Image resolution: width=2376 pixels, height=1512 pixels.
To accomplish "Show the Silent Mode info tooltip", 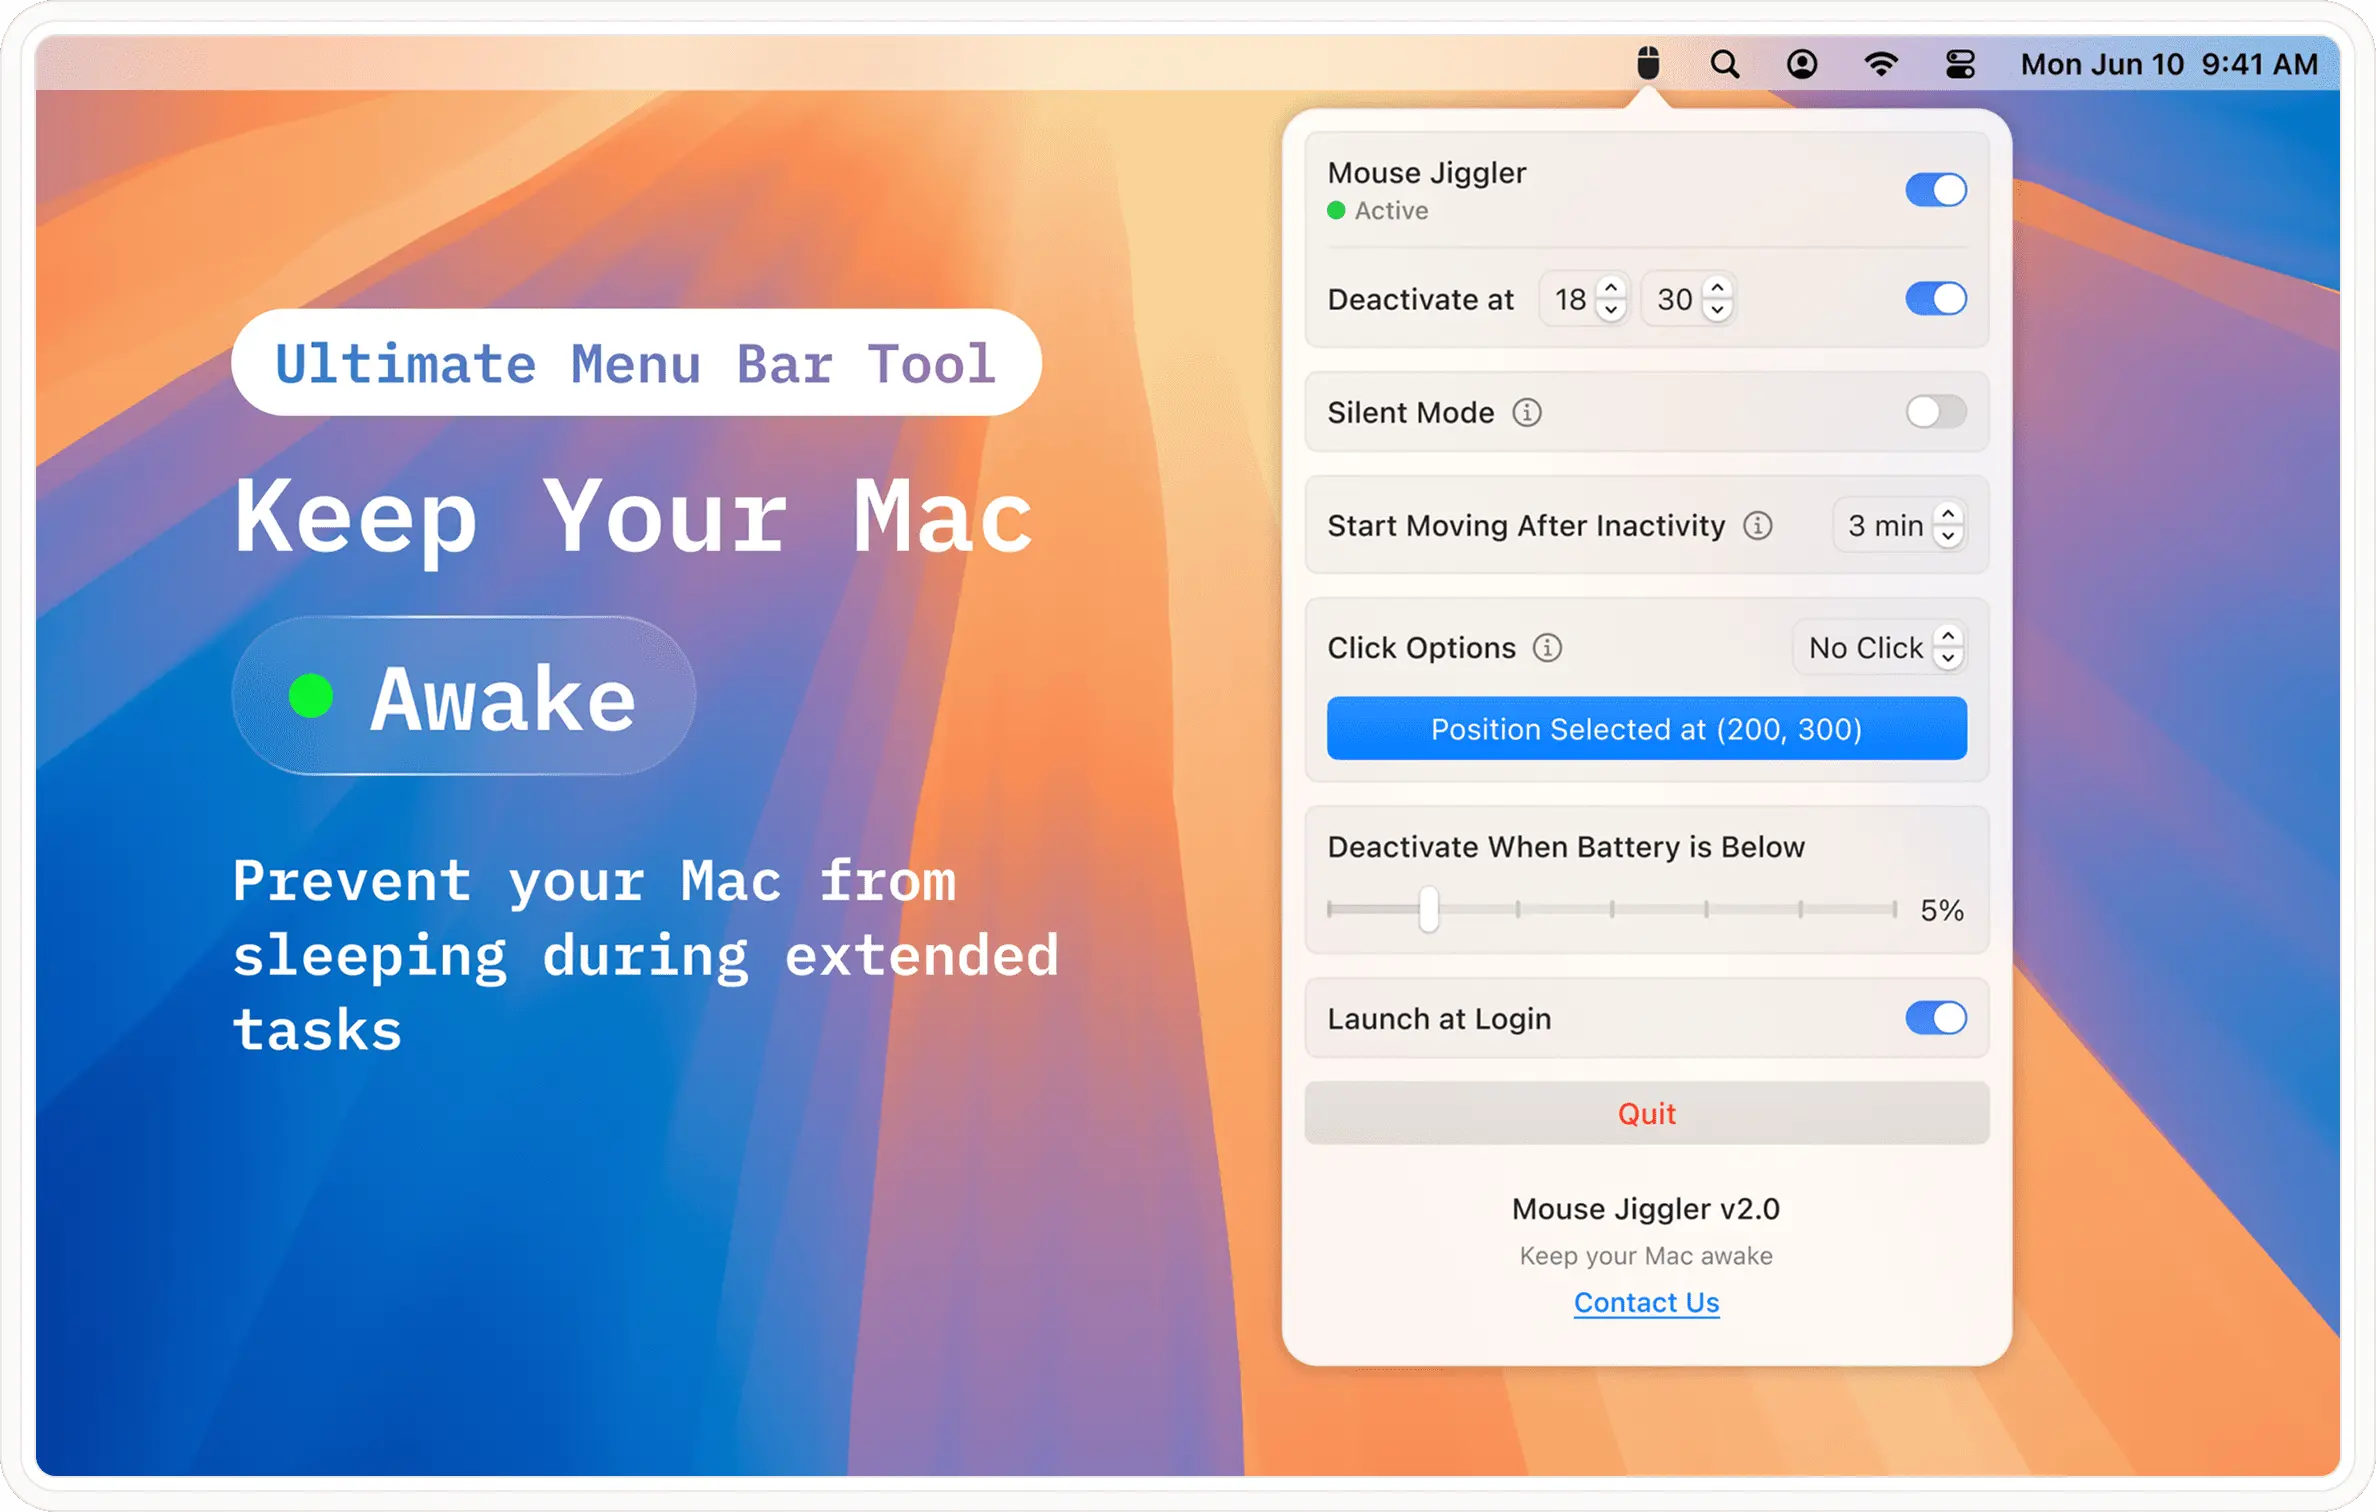I will pyautogui.click(x=1527, y=412).
